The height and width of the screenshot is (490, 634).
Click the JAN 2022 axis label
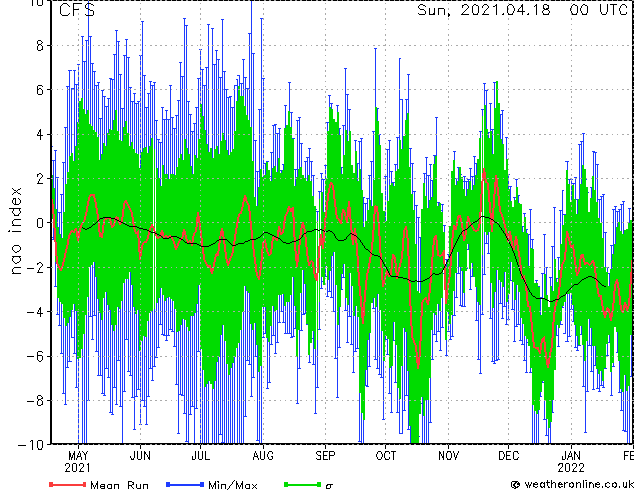pos(571,462)
